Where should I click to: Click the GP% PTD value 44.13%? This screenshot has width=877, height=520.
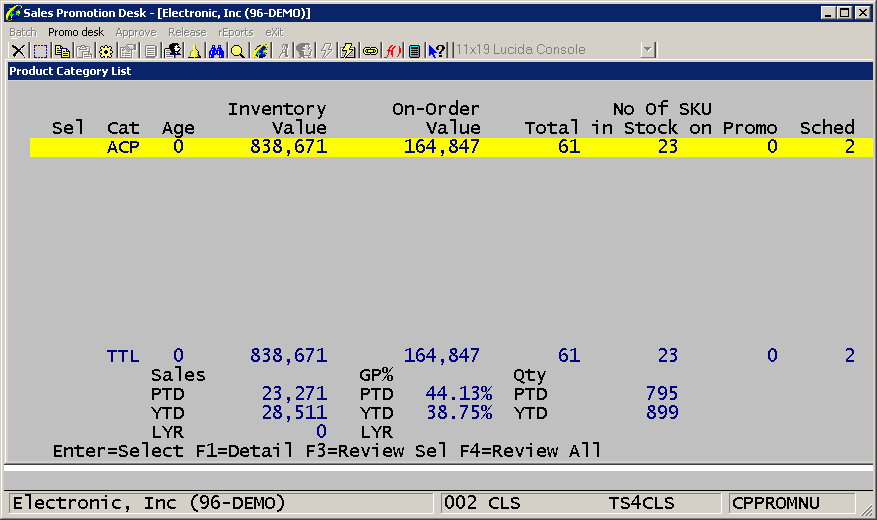459,394
